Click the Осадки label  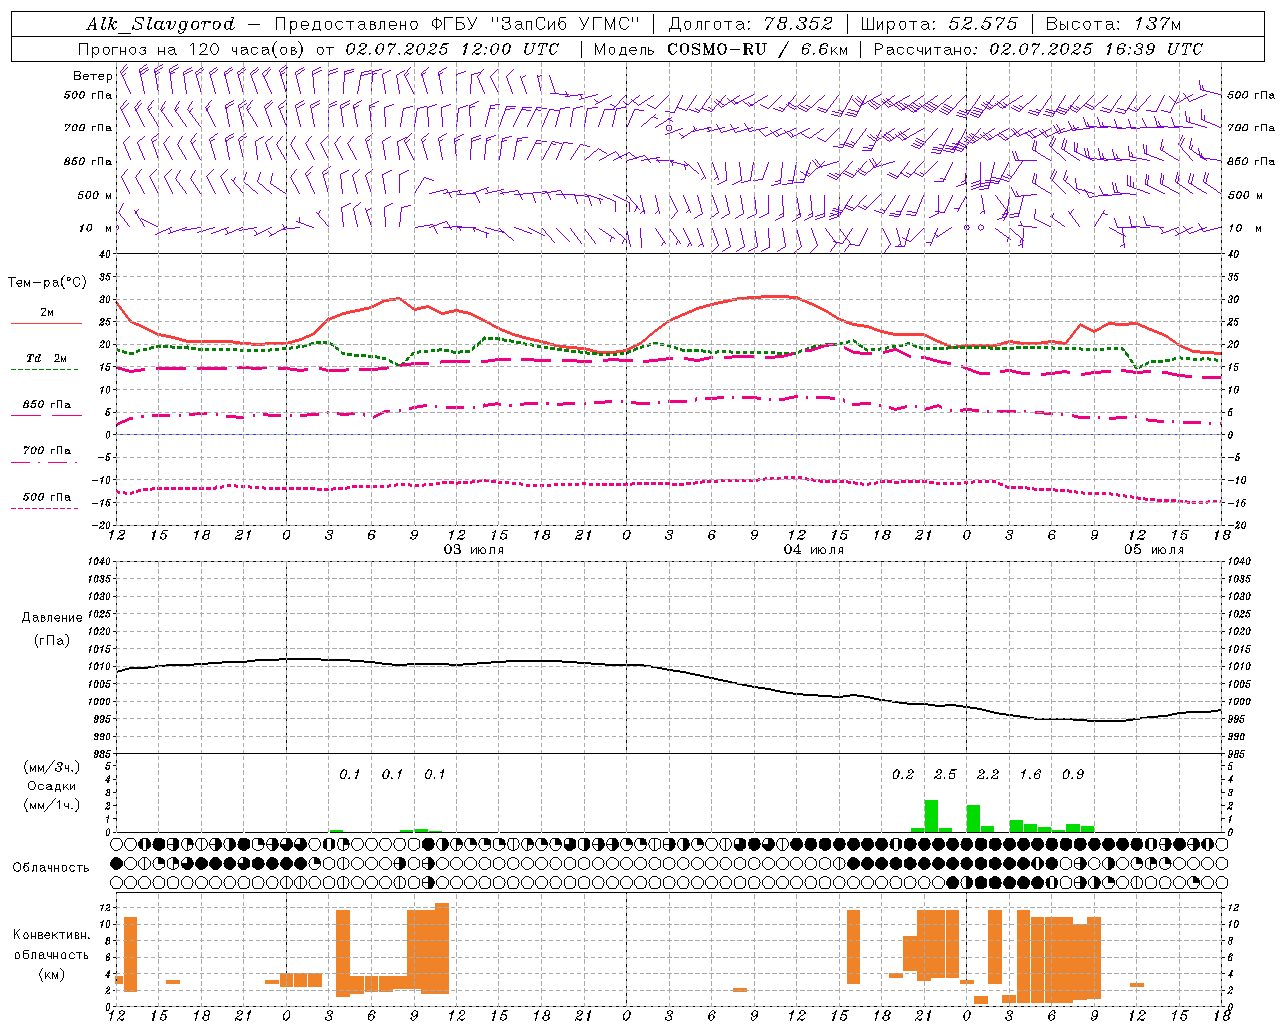coord(52,786)
